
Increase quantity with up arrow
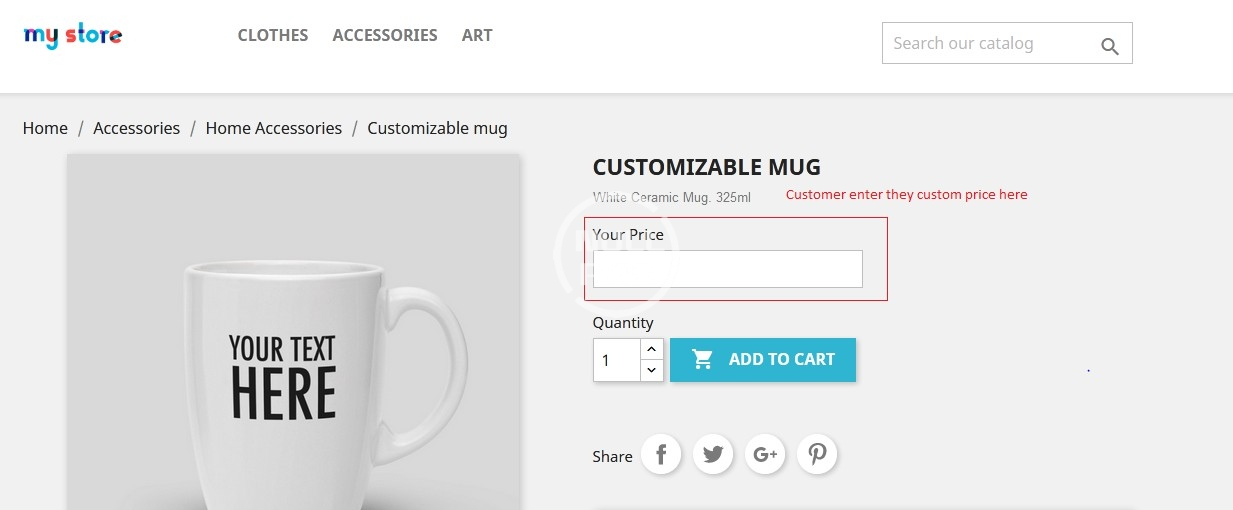click(x=651, y=349)
